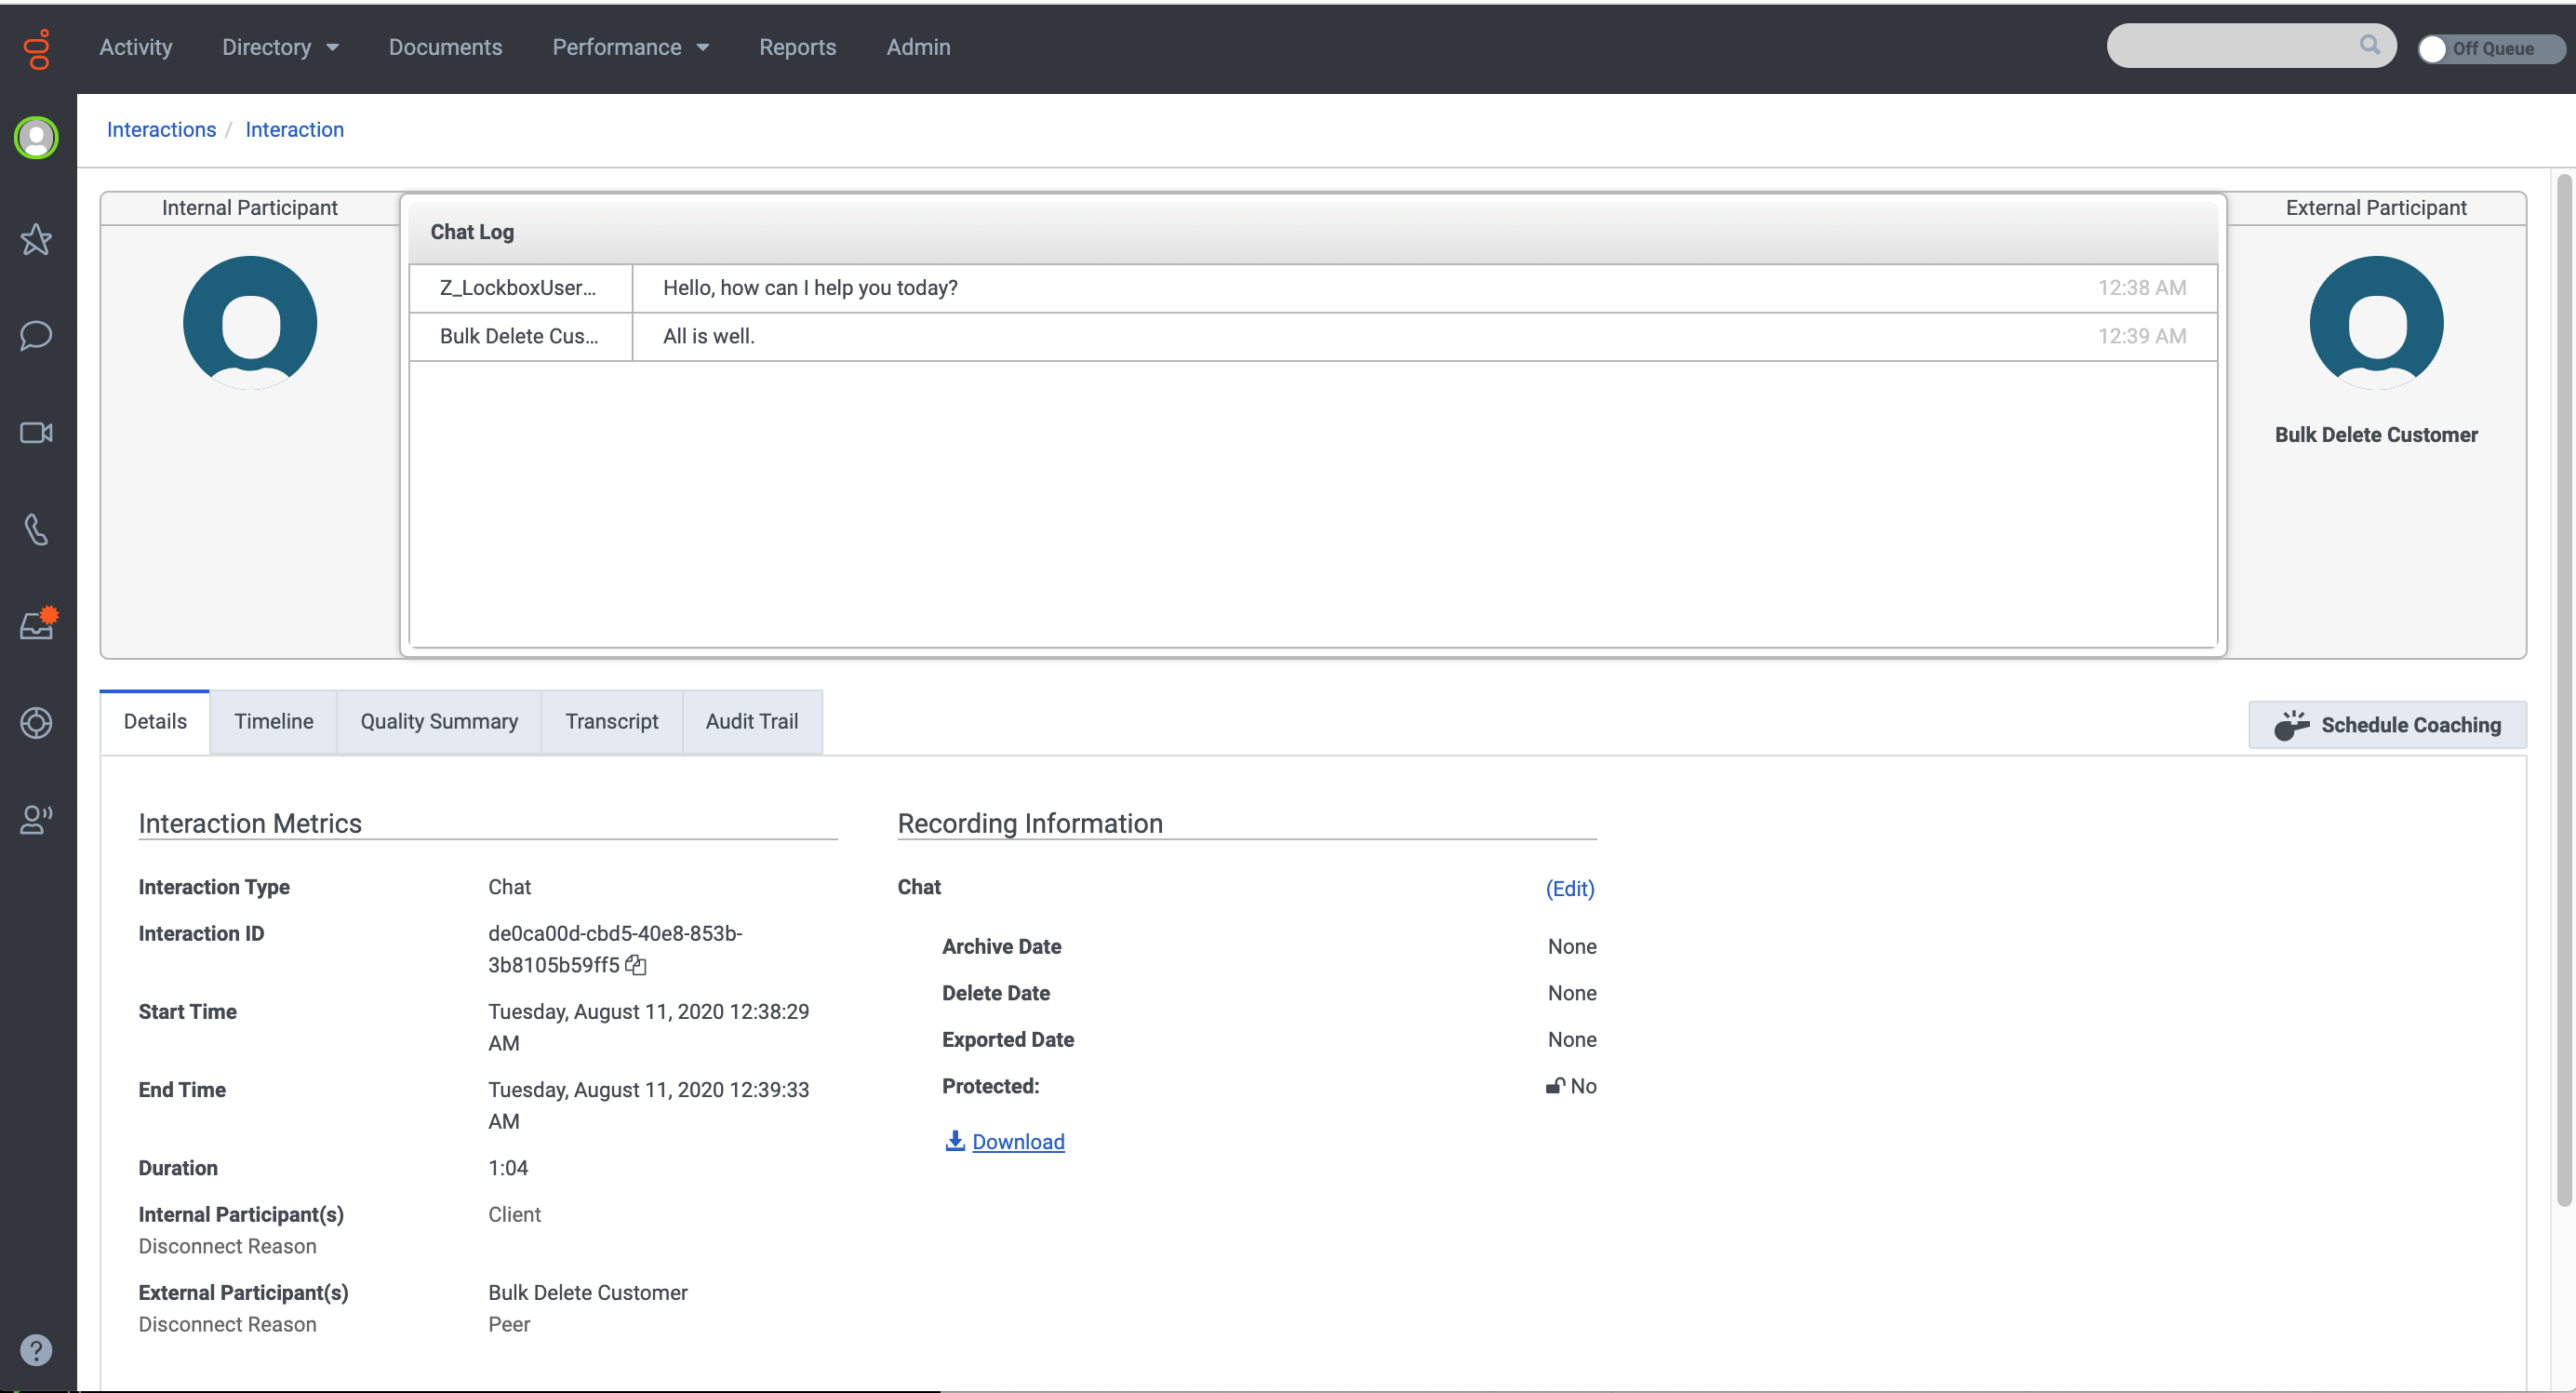Toggle the Off Queue switch
The image size is (2576, 1393).
(2490, 48)
